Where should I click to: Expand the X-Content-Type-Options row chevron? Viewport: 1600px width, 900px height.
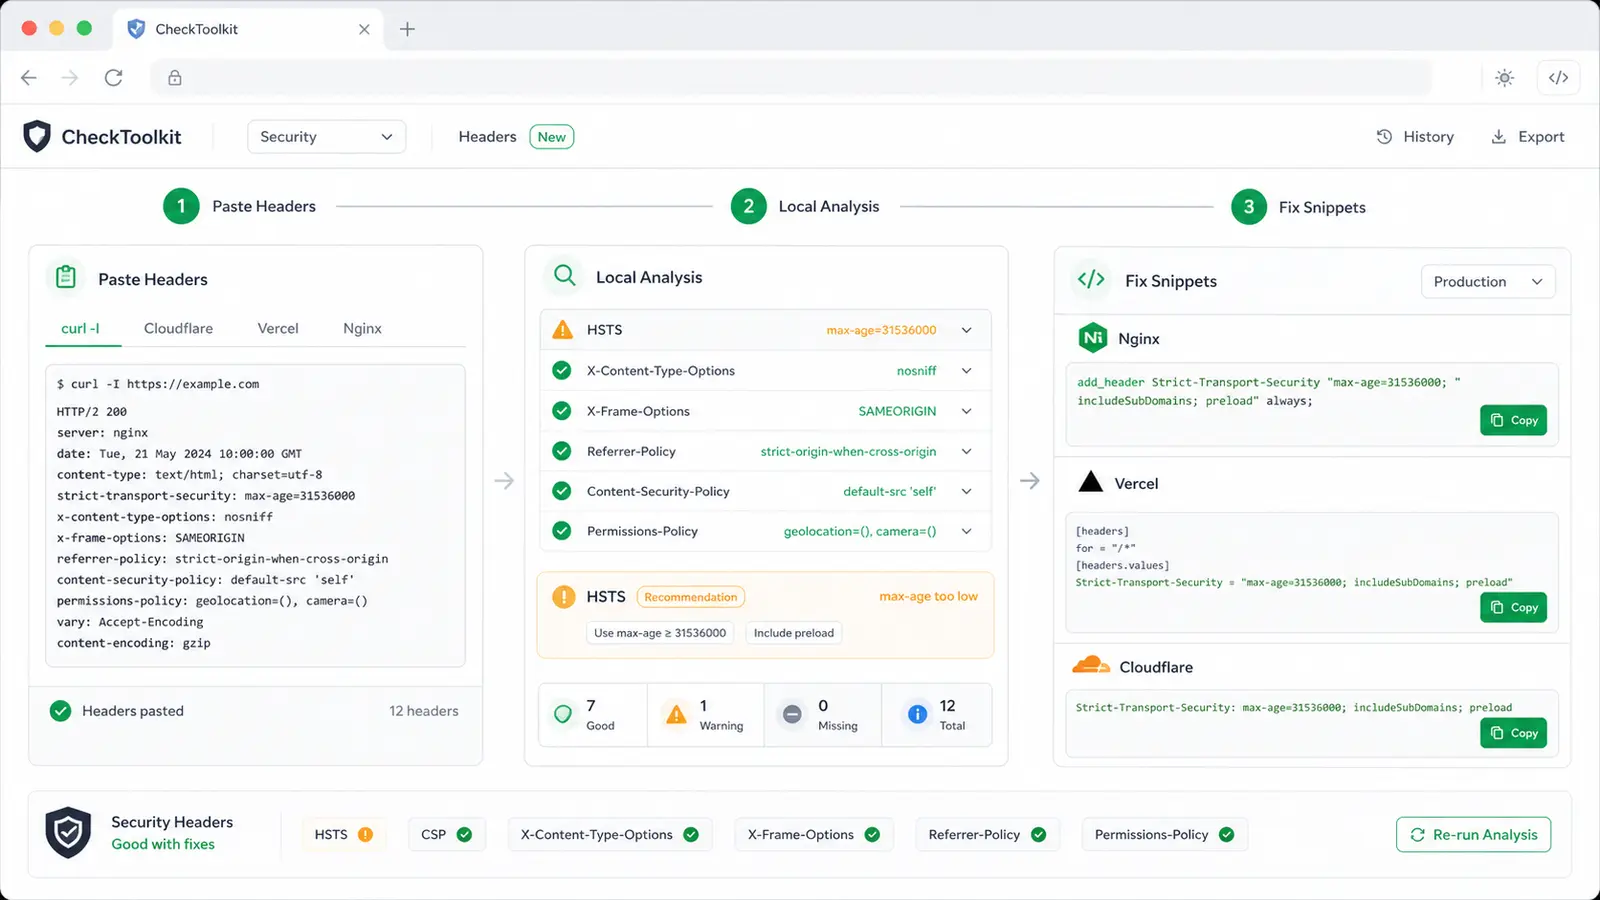click(967, 371)
